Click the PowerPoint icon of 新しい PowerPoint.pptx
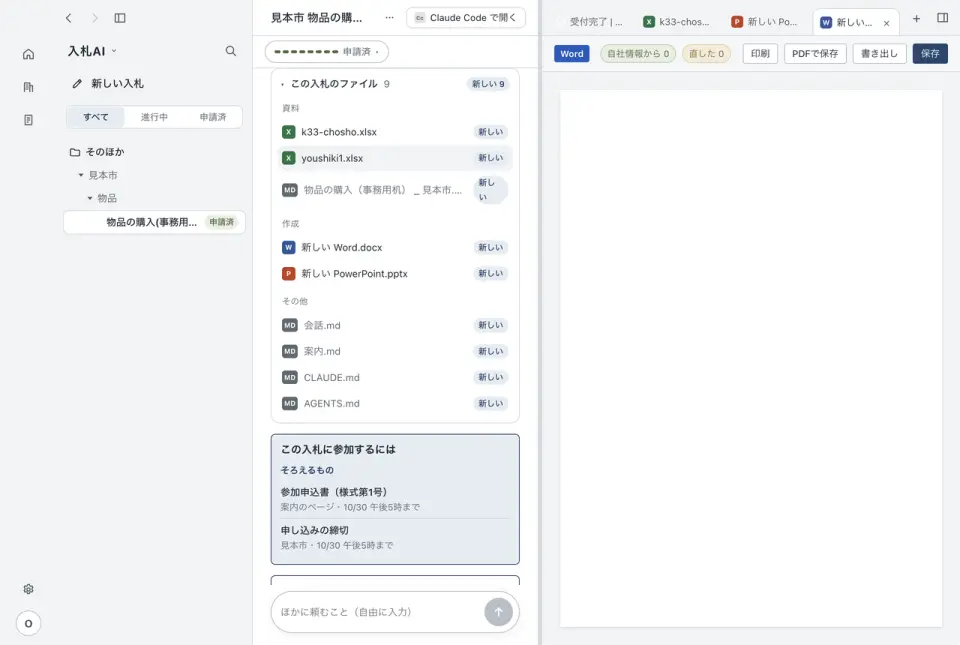The image size is (960, 645). point(288,274)
